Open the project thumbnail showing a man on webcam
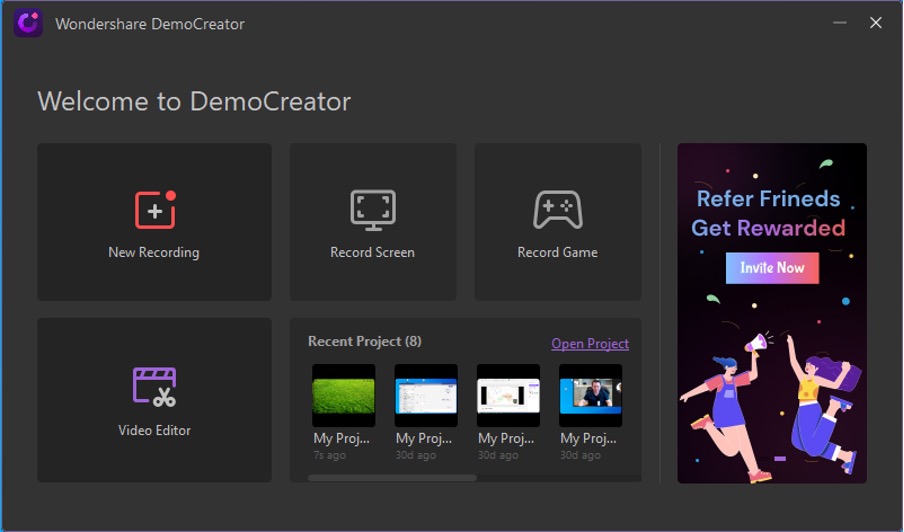904x532 pixels. click(x=590, y=395)
